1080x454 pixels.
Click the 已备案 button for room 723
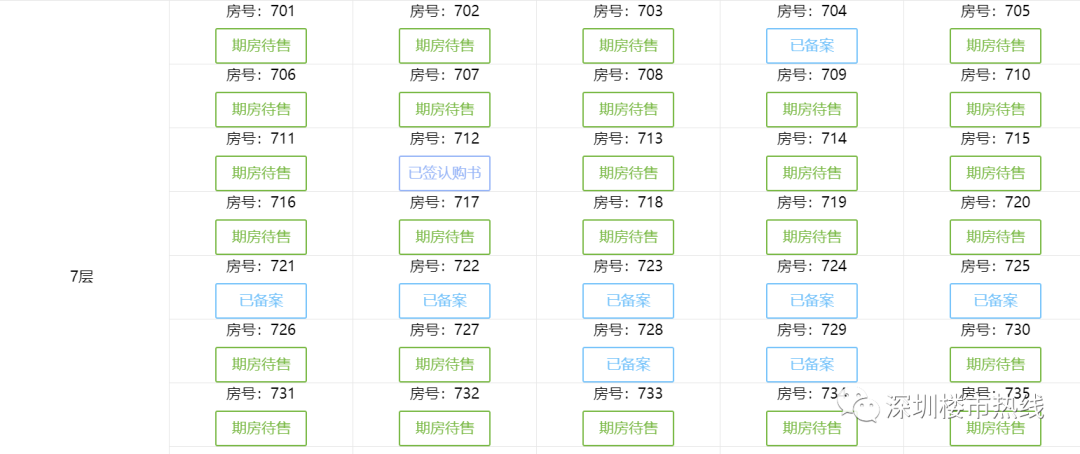pyautogui.click(x=628, y=301)
